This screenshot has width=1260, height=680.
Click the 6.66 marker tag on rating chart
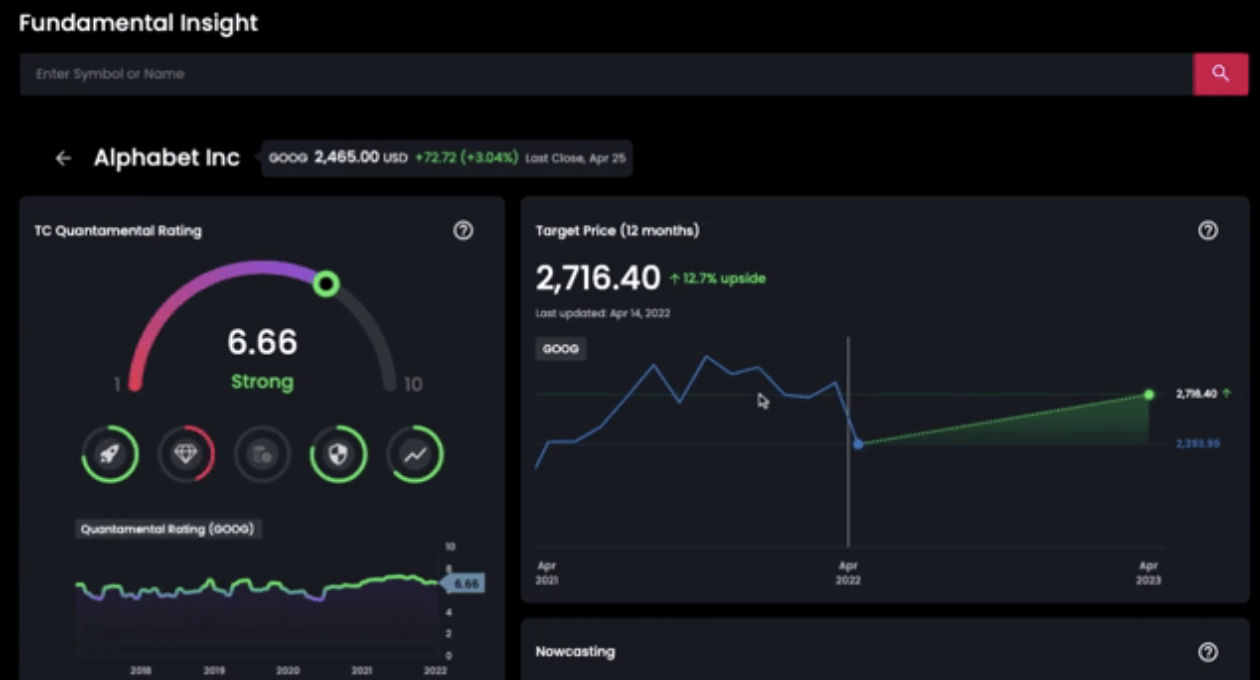point(464,583)
